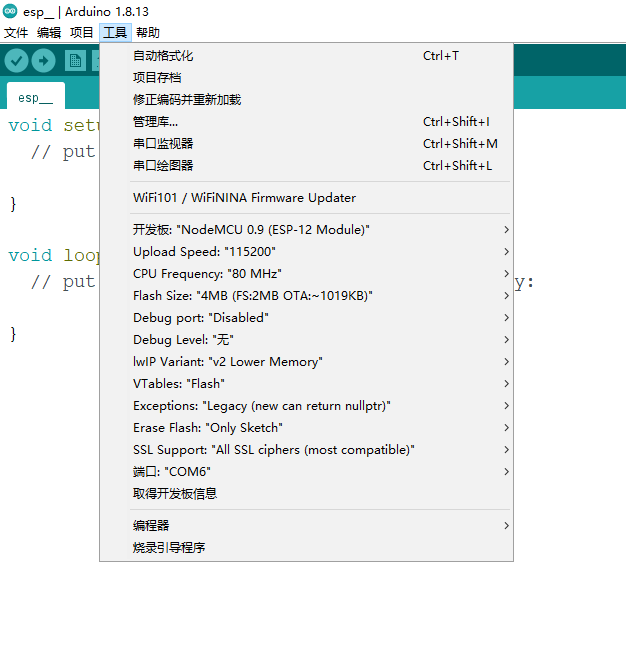Open the 文件 menu
626x653 pixels.
[16, 32]
